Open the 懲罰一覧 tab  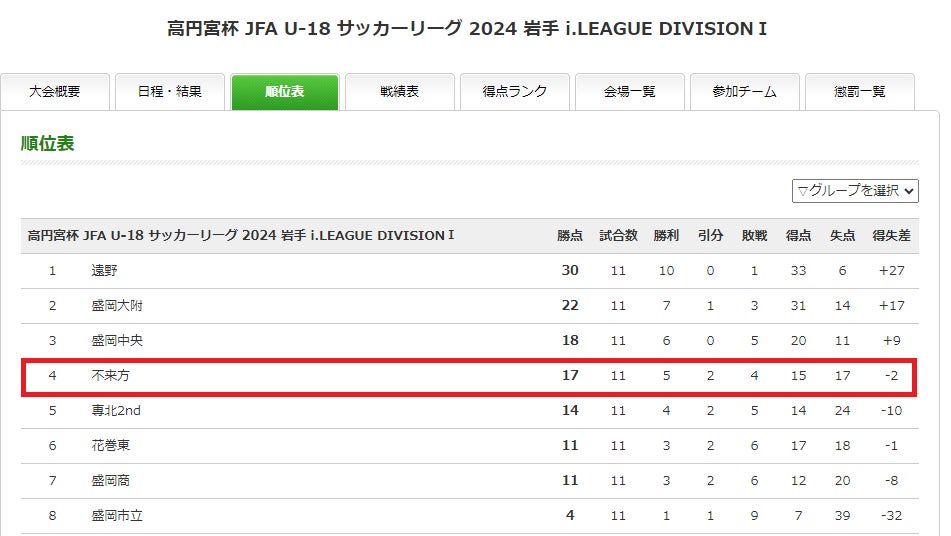(860, 92)
